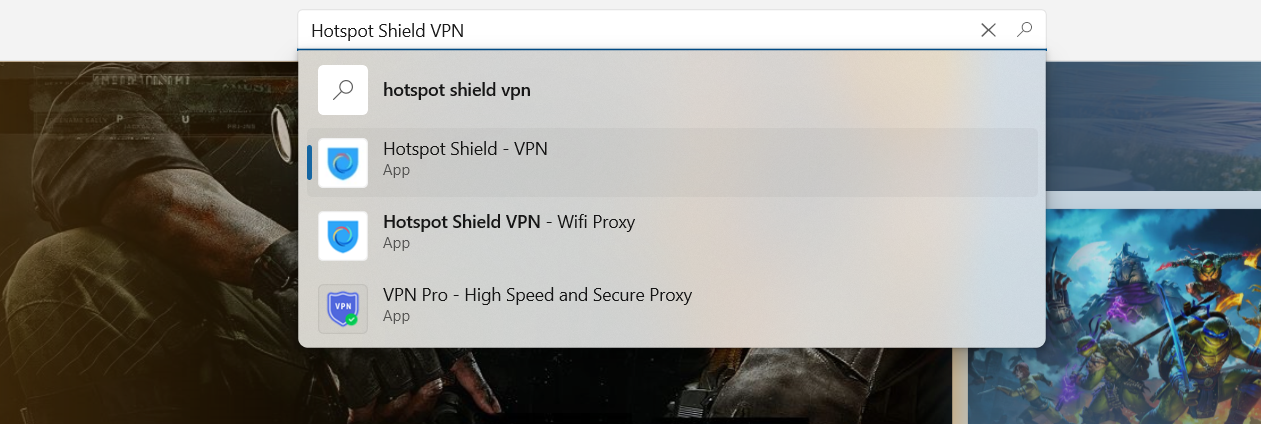Clear the search box with the X icon

(988, 30)
